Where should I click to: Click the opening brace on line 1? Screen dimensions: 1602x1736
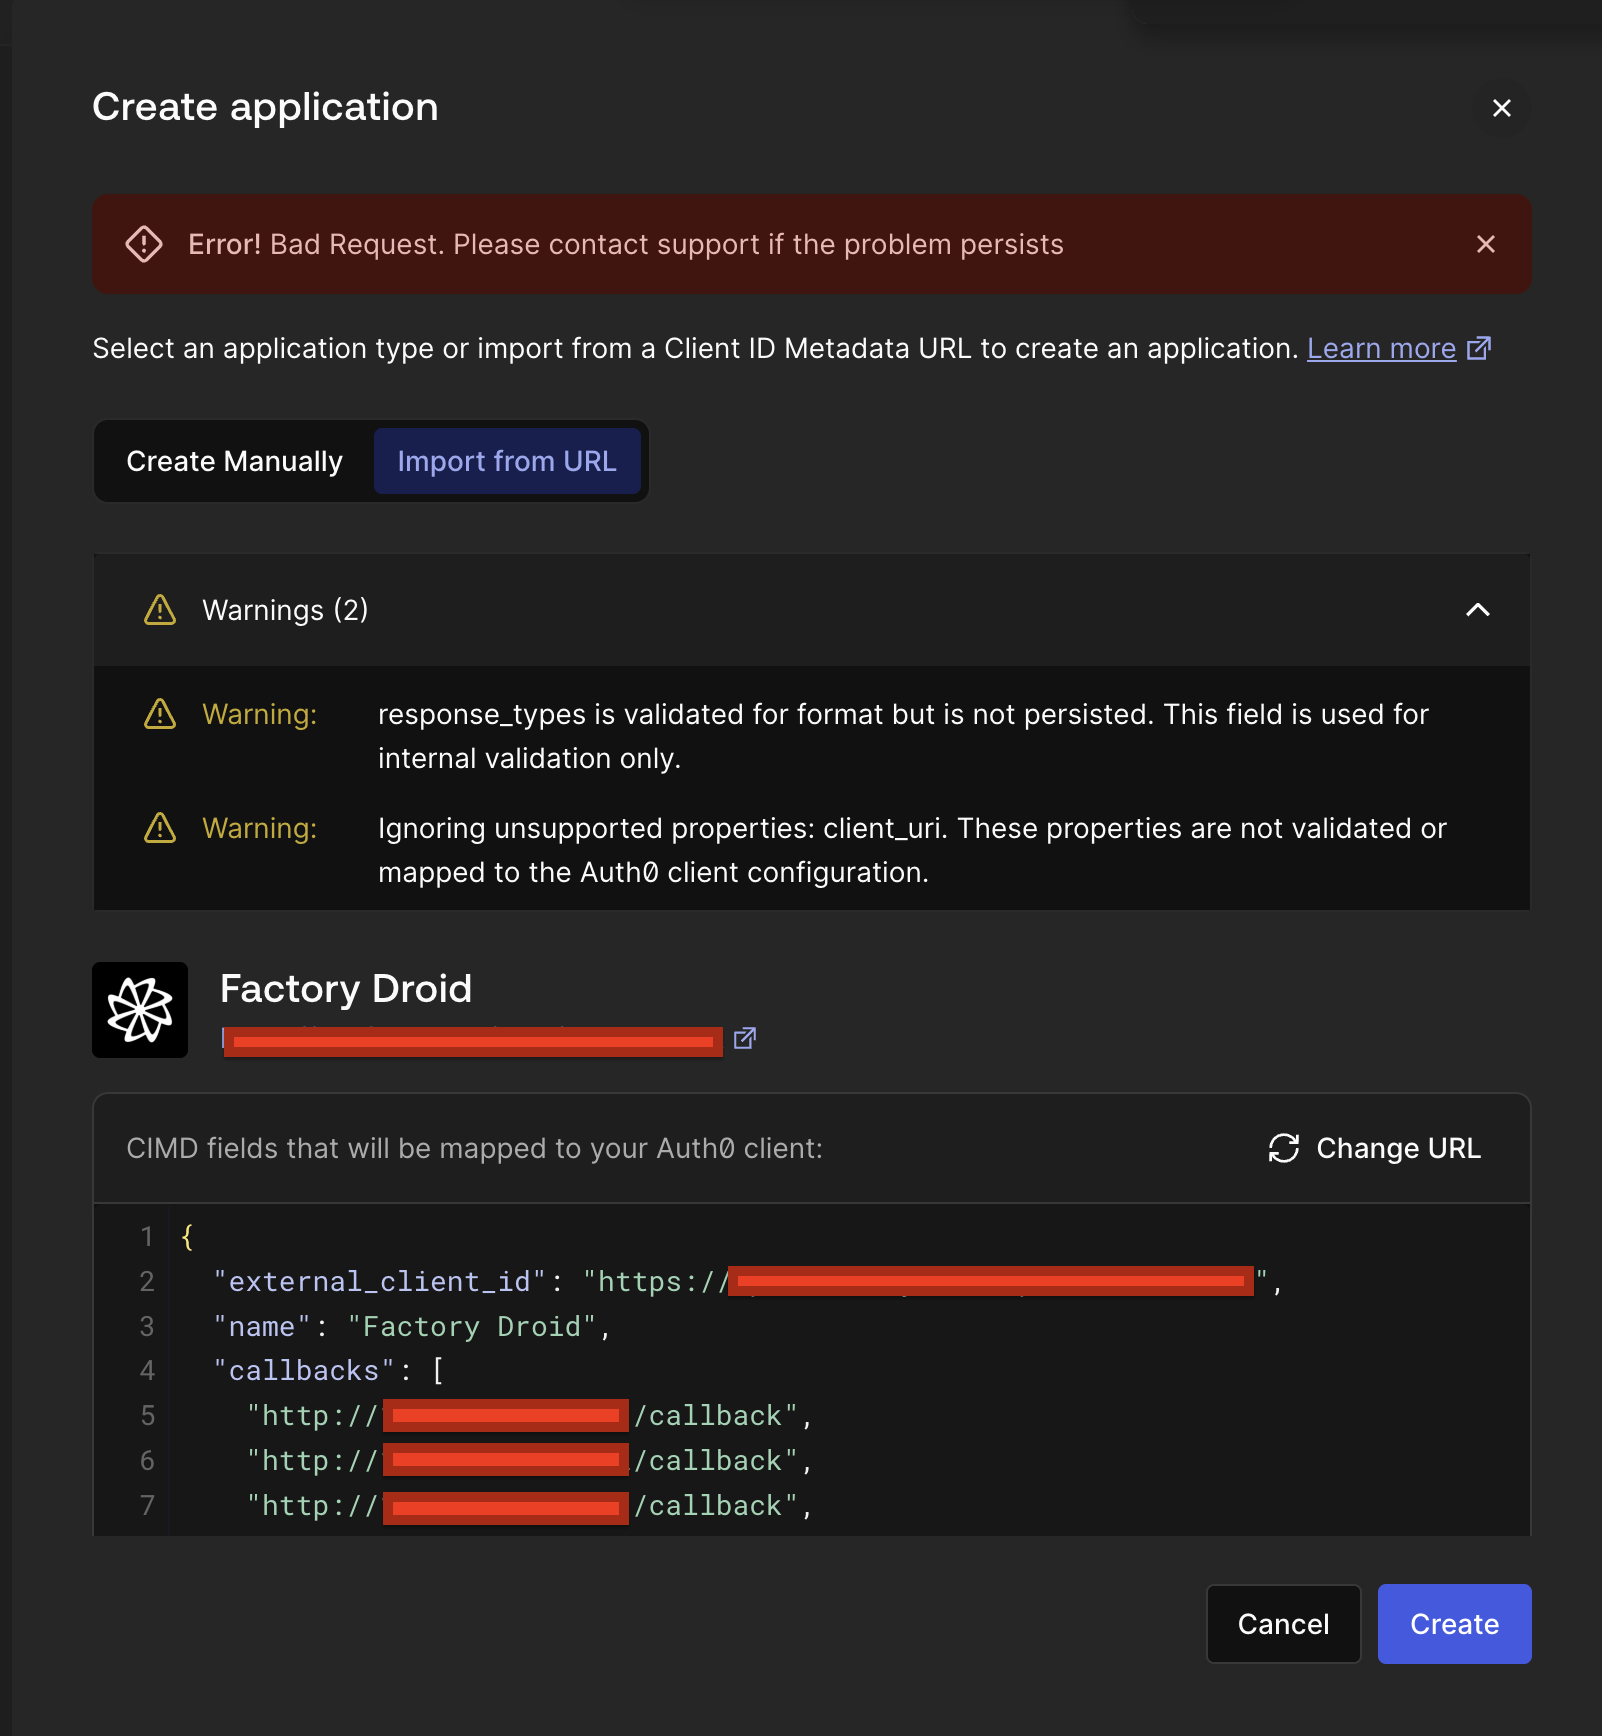click(x=187, y=1237)
